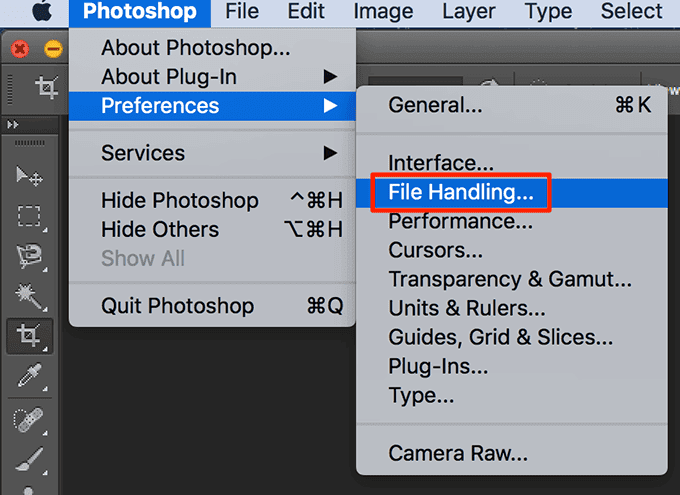The width and height of the screenshot is (680, 495).
Task: Select the Eyedropper tool
Action: coord(29,377)
